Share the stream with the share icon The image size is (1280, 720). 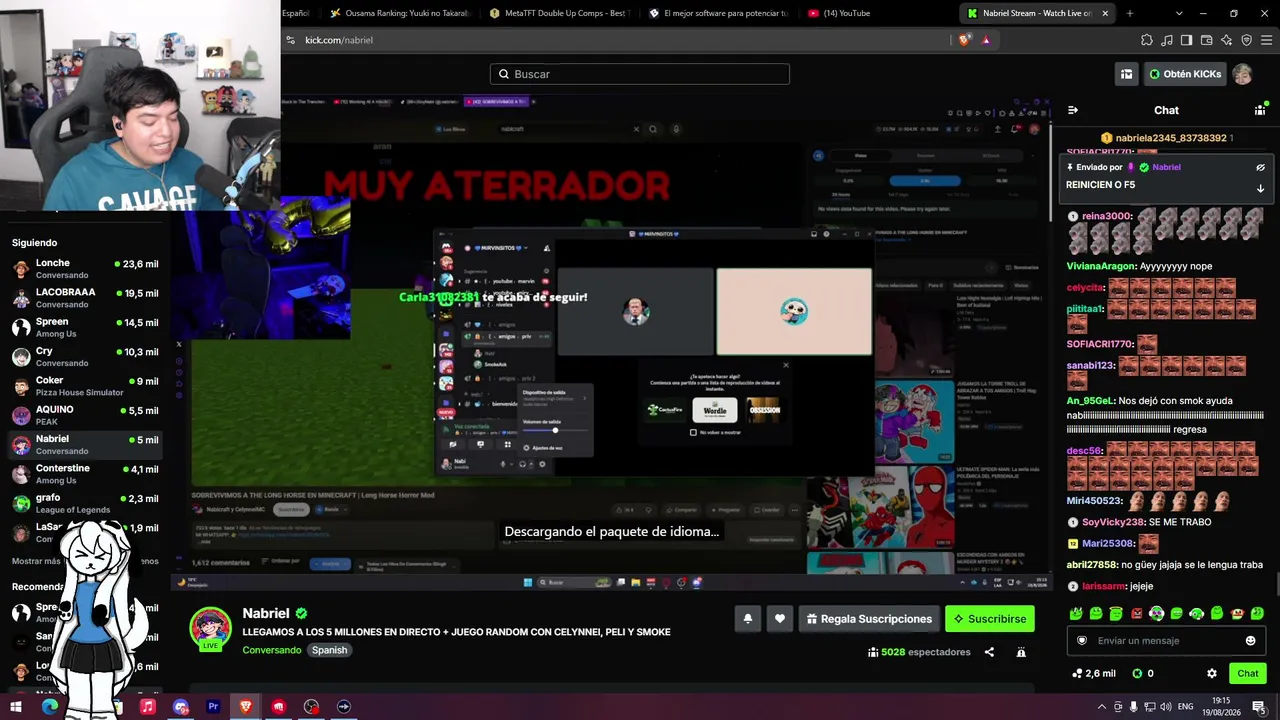[x=989, y=652]
